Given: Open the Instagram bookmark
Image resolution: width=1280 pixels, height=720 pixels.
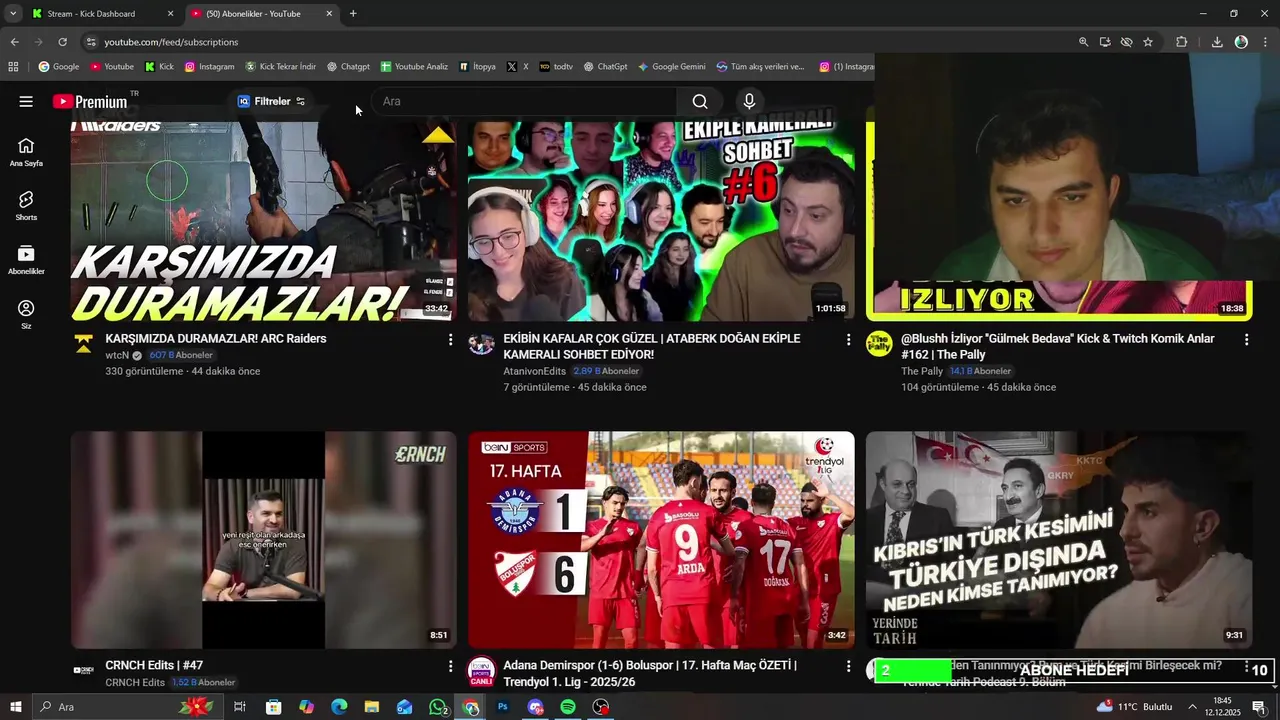Looking at the screenshot, I should pos(209,67).
